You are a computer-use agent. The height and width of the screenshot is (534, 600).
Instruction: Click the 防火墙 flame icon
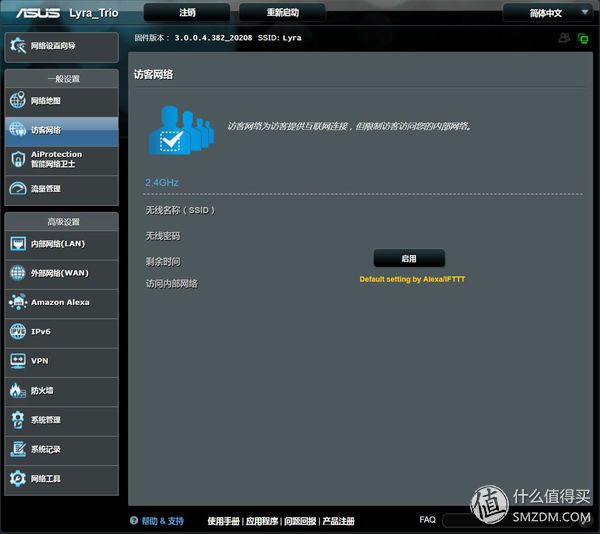coord(17,390)
